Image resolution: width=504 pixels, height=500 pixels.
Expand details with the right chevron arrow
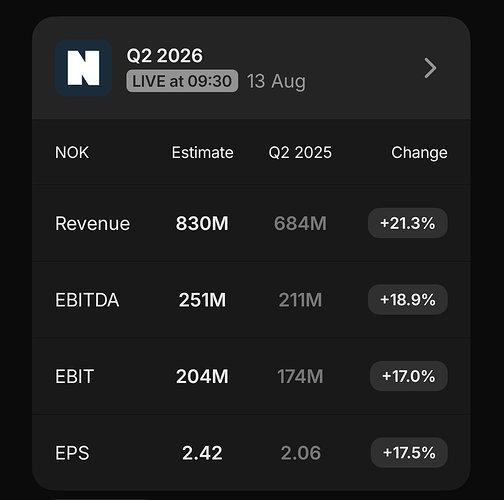coord(430,68)
